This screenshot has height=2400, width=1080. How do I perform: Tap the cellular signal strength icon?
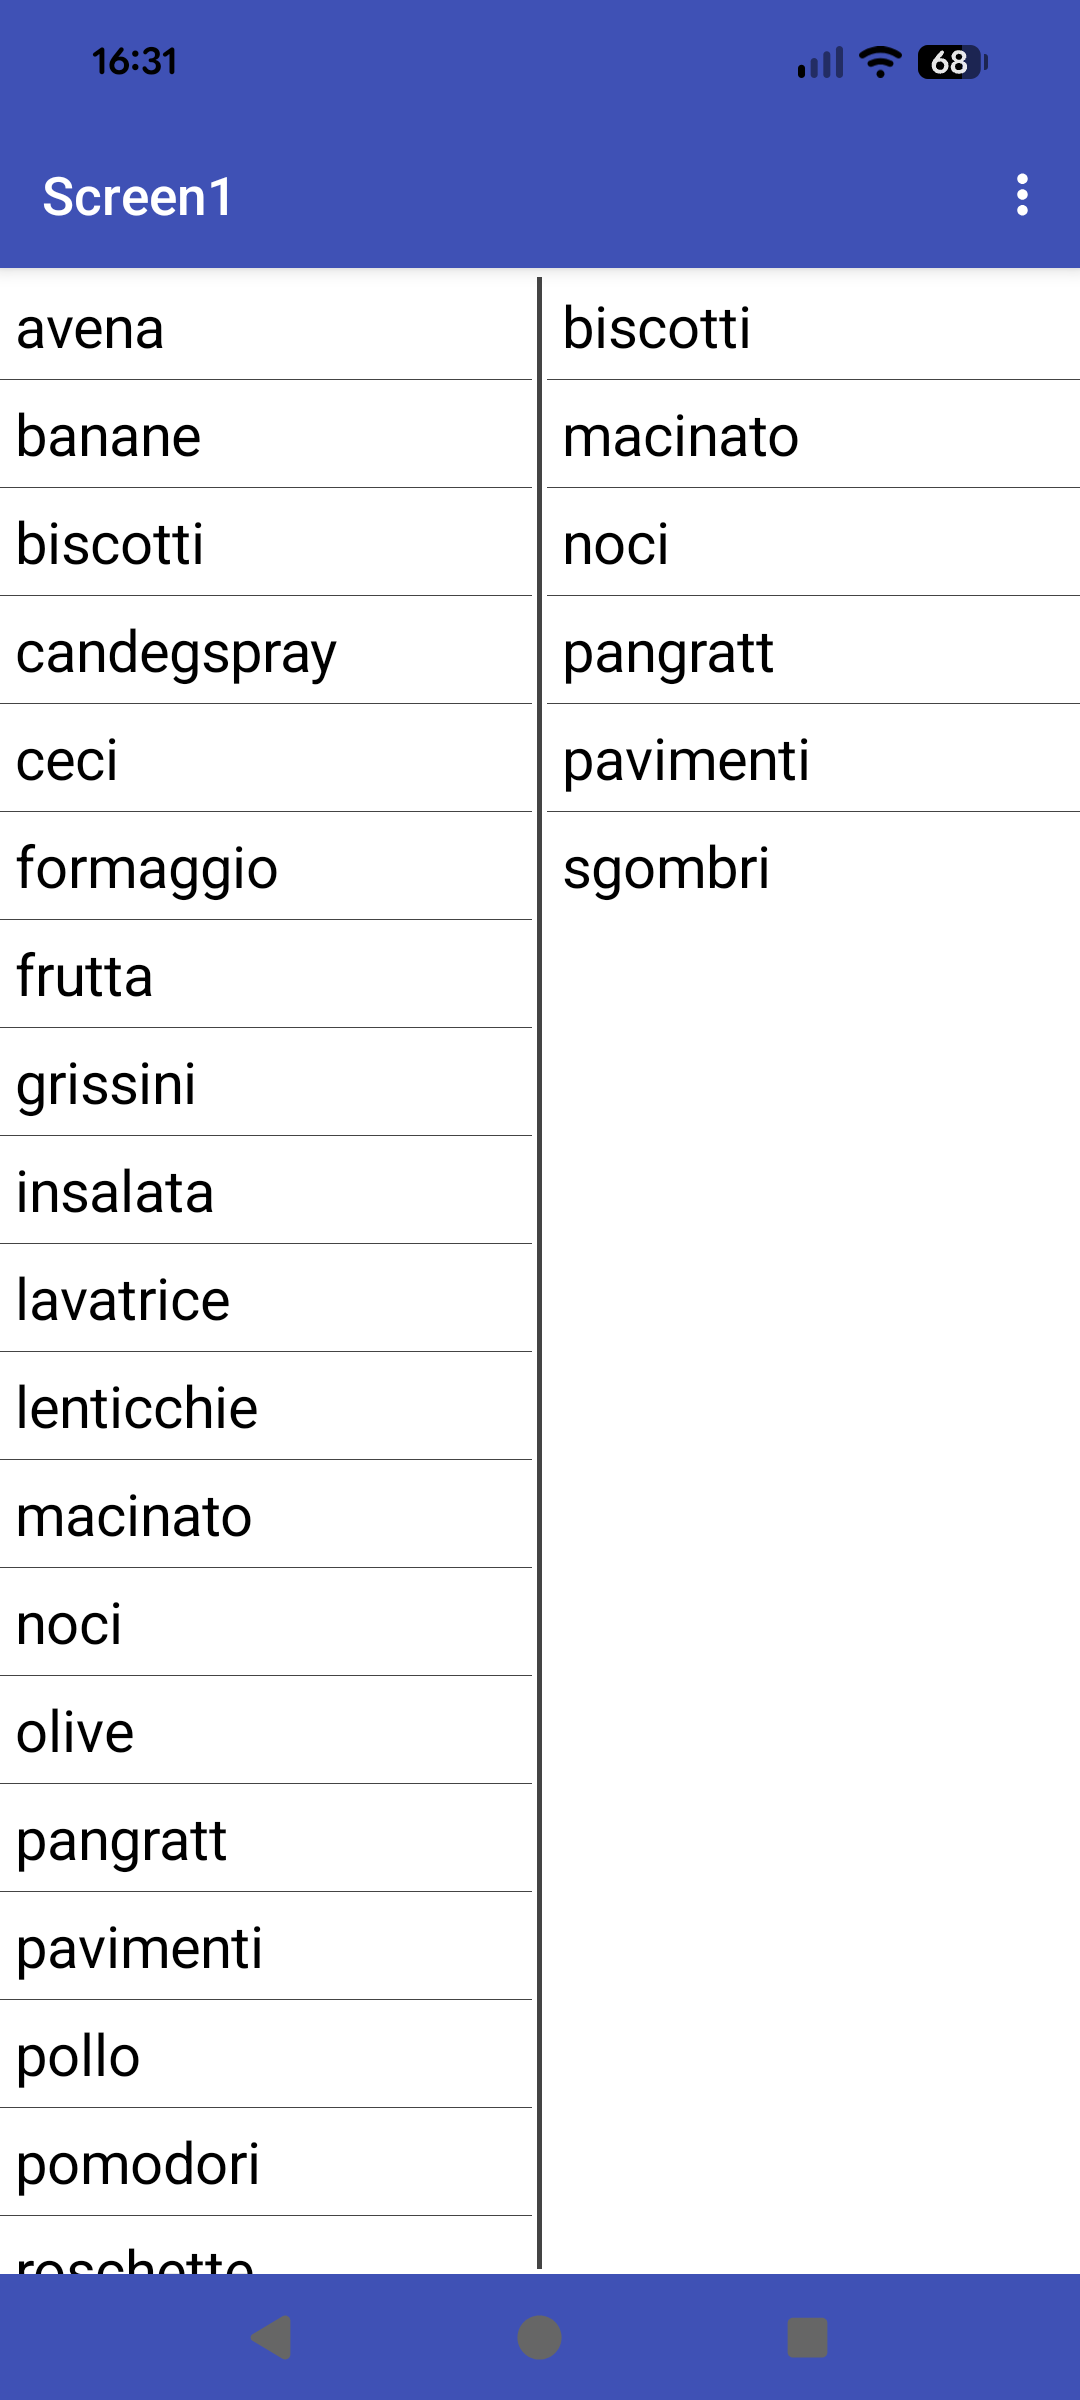click(820, 62)
